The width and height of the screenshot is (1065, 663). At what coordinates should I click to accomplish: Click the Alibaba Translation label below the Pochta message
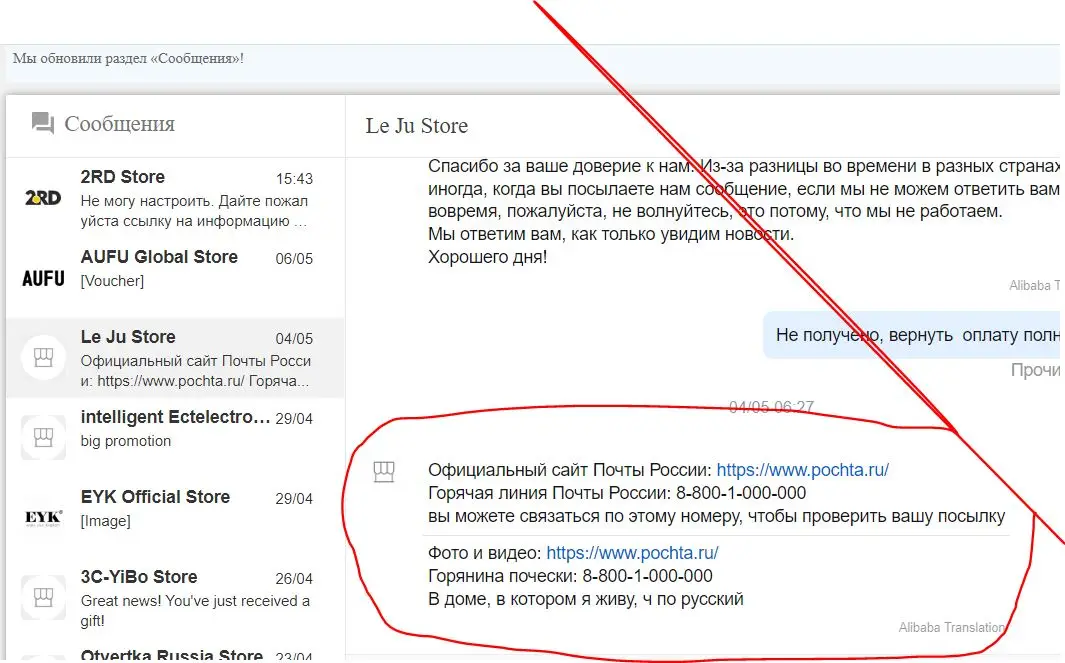952,628
